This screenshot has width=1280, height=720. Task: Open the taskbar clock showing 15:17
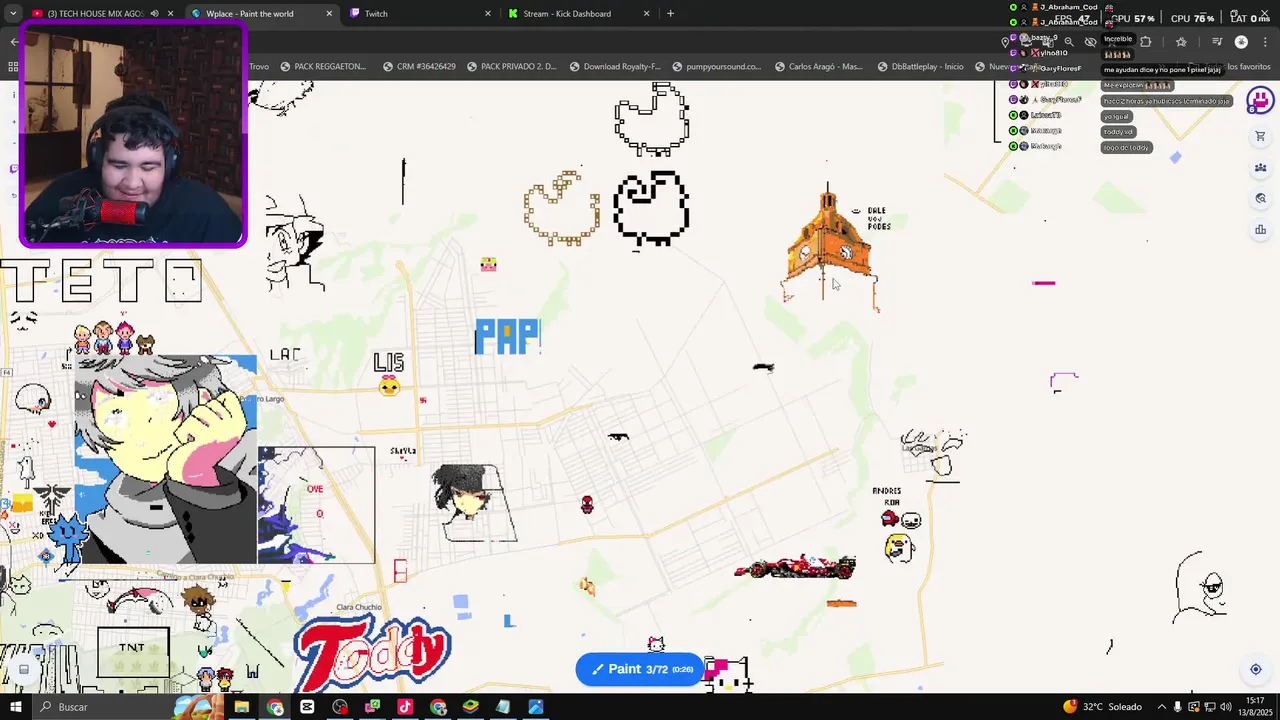[x=1255, y=707]
